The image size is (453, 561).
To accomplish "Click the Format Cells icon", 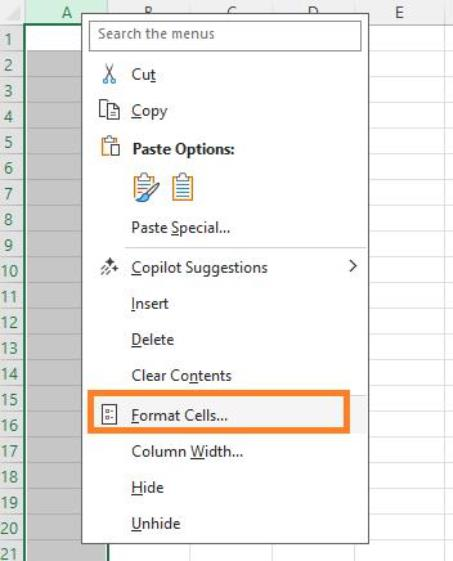I will point(109,414).
